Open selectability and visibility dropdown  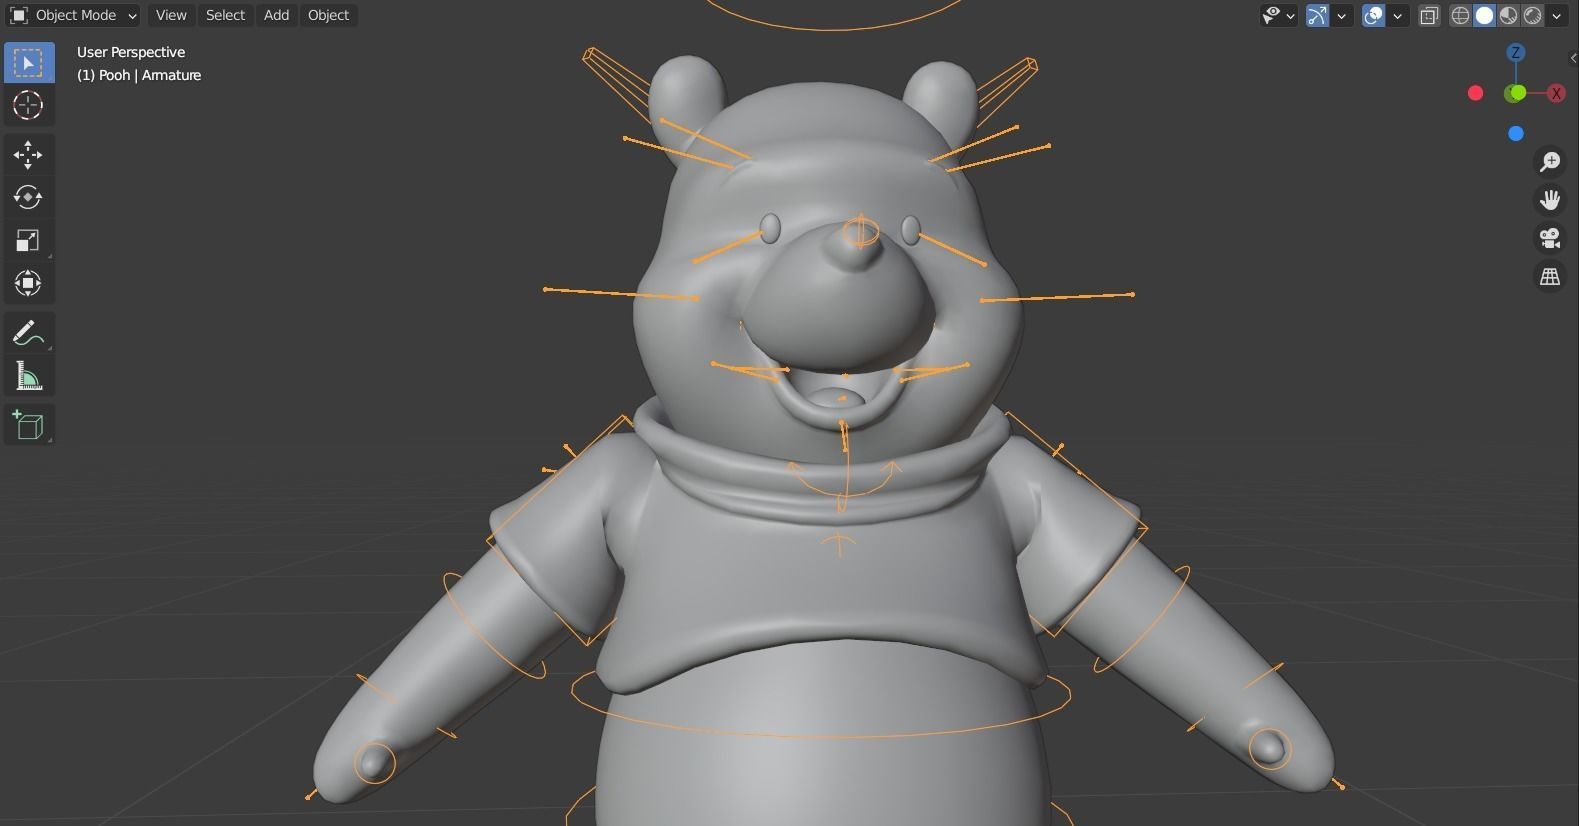(x=1279, y=15)
